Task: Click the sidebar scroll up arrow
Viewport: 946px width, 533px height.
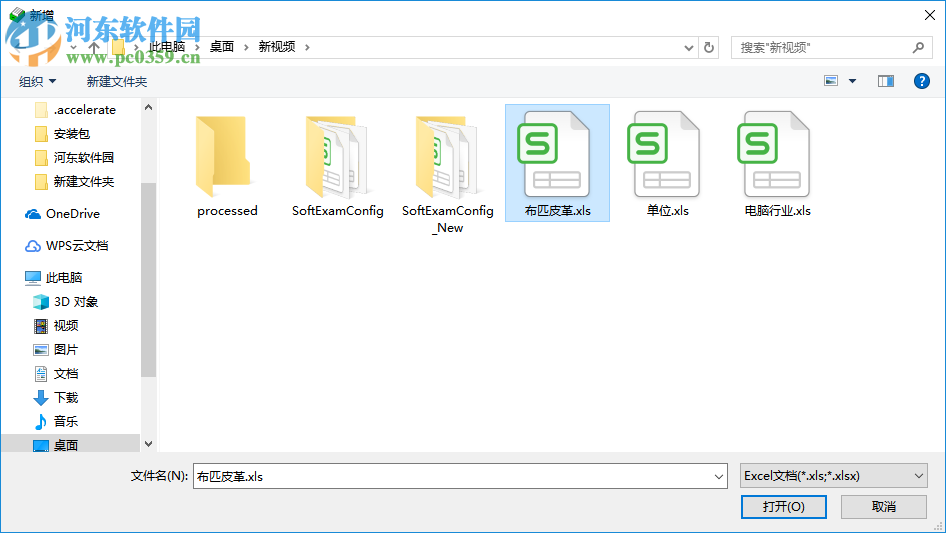Action: 148,107
